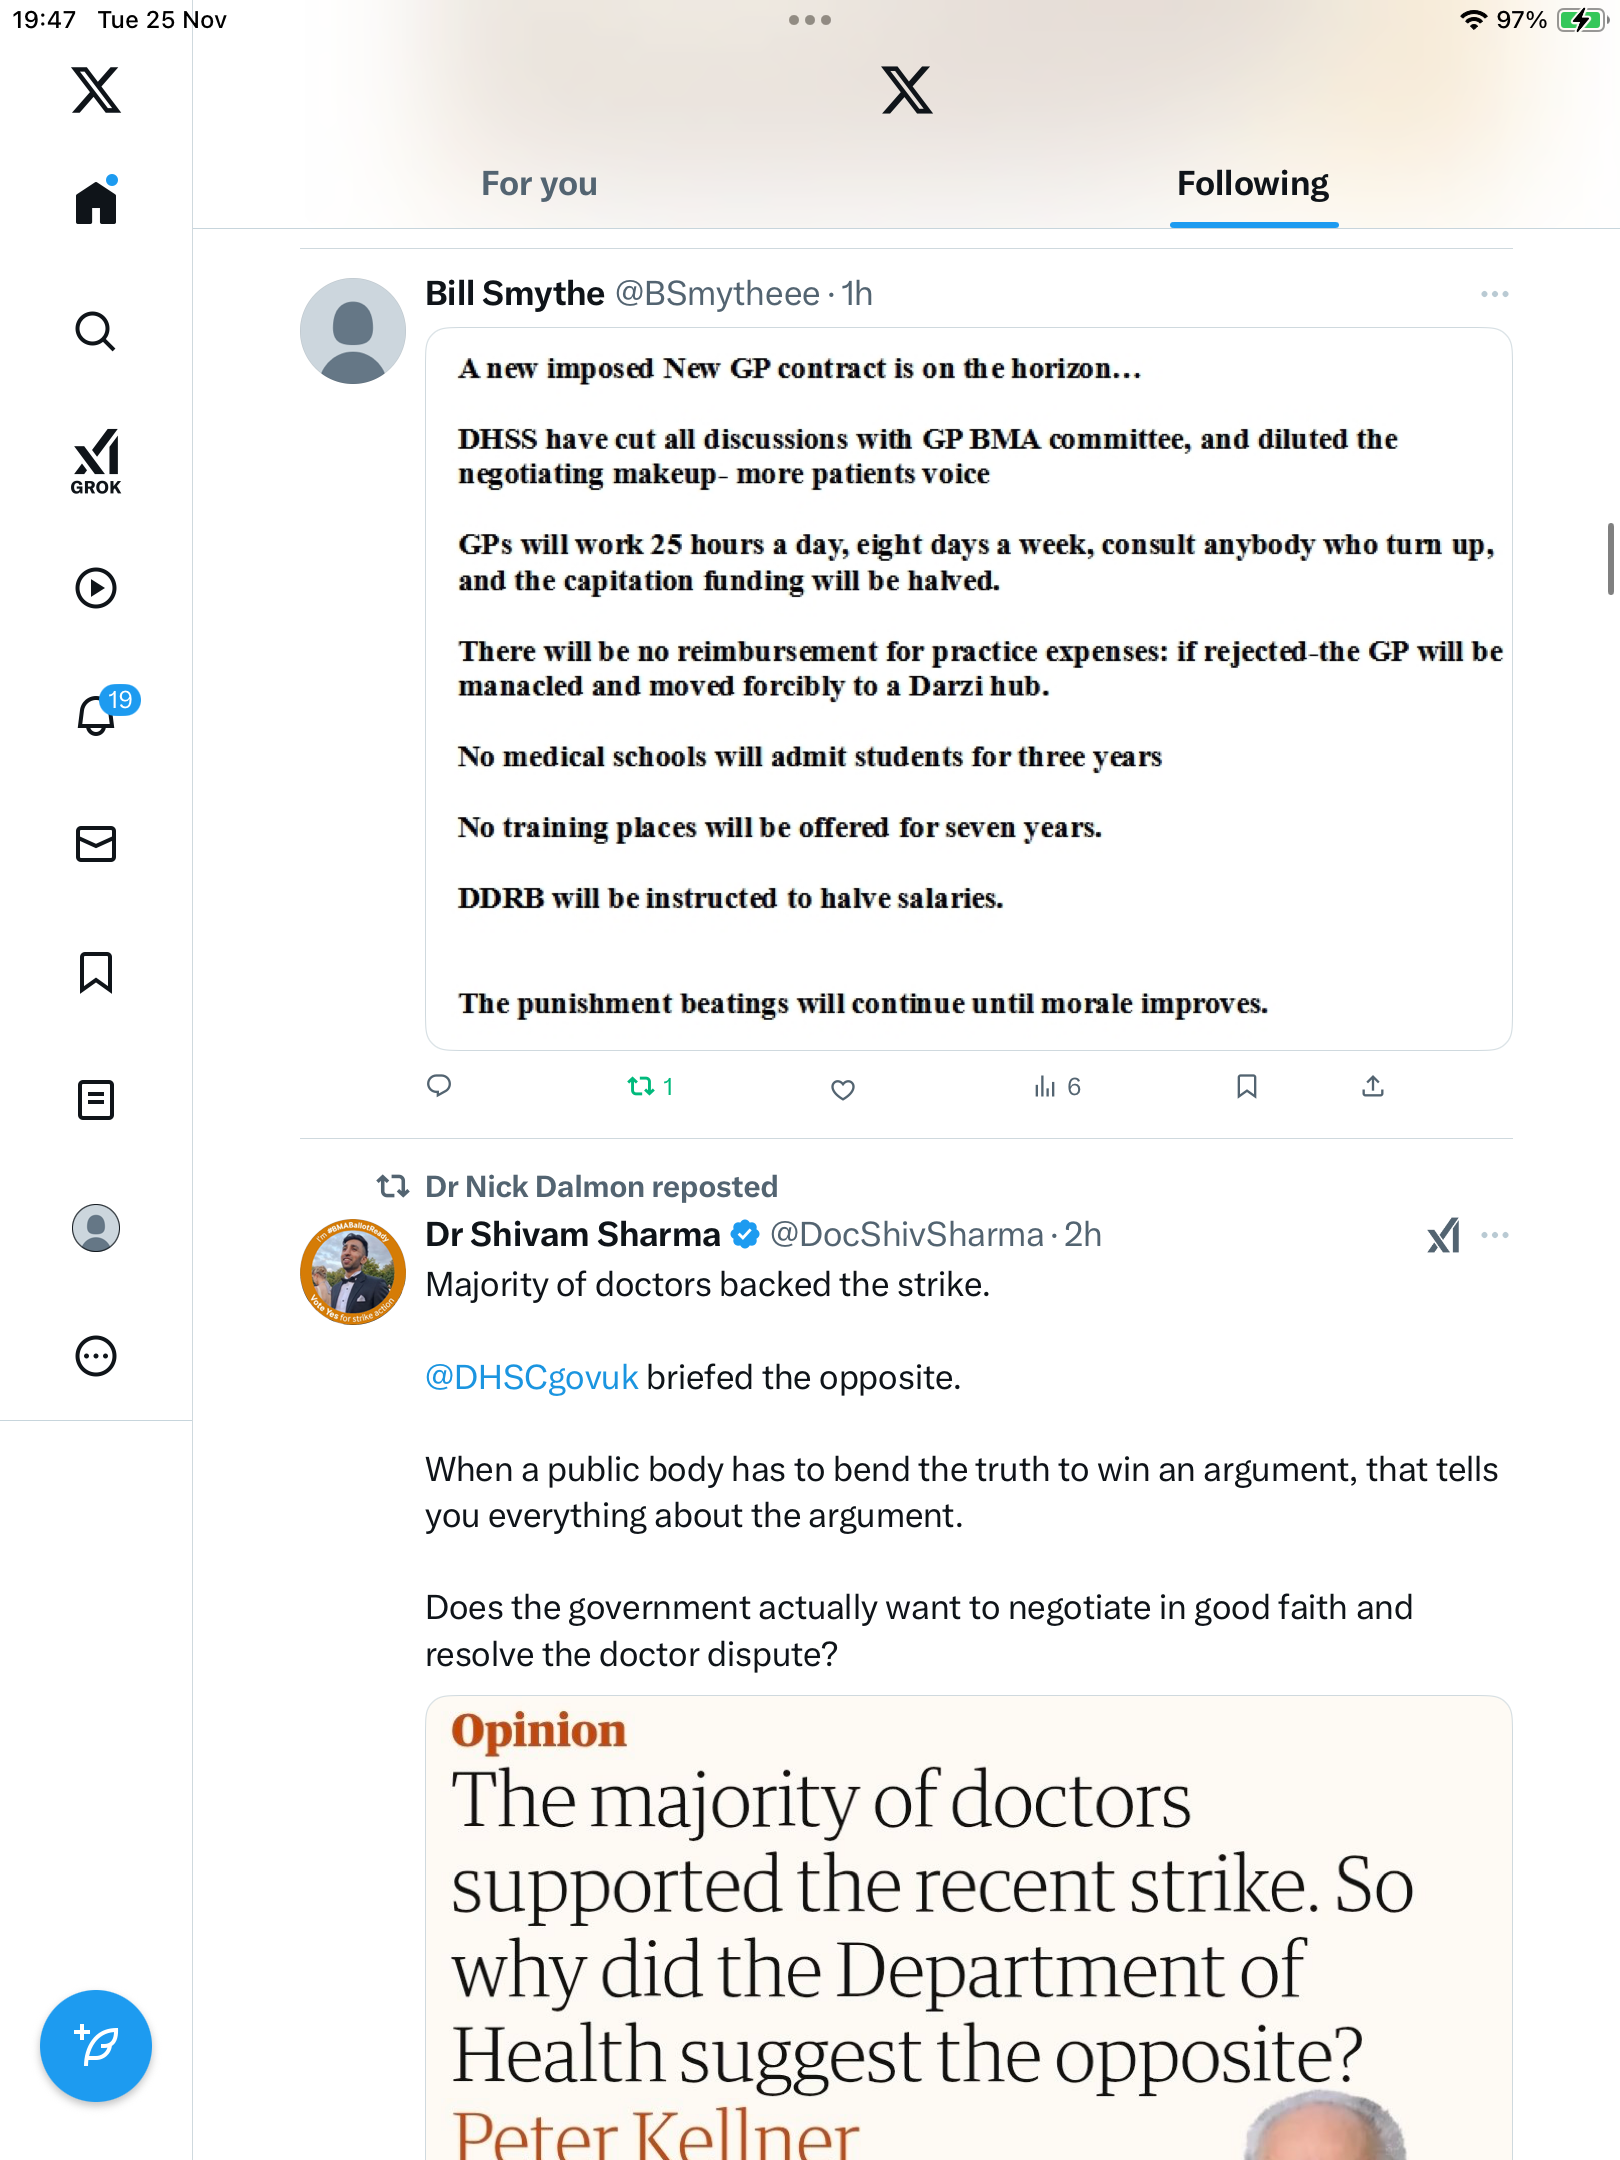Open the Search magnifier in sidebar

96,331
